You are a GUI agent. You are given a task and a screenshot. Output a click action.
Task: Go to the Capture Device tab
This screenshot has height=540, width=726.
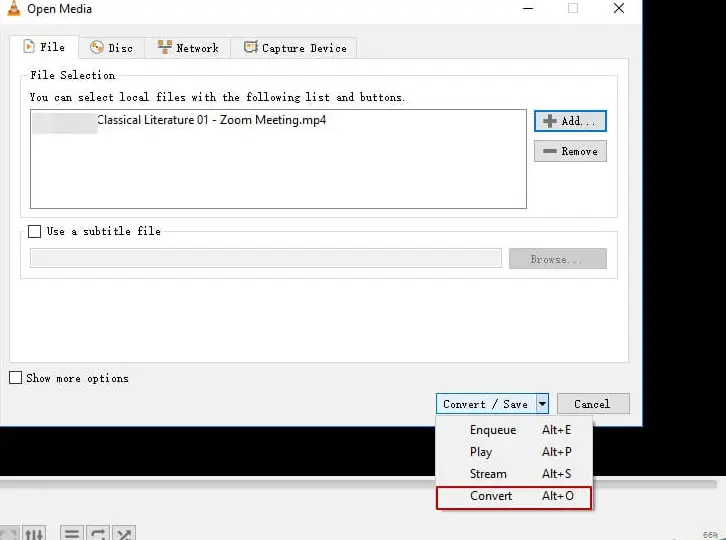[294, 48]
